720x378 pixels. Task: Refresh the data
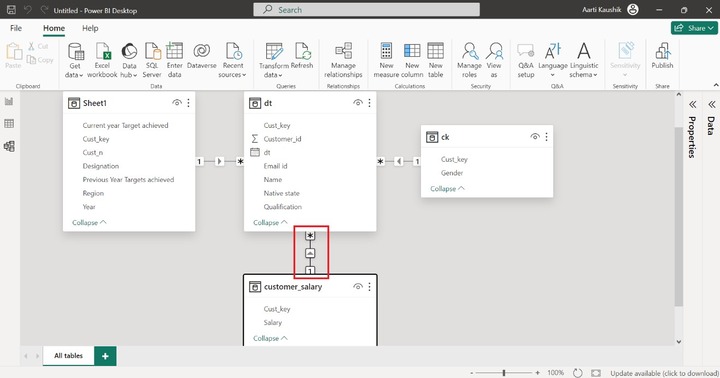coord(302,56)
